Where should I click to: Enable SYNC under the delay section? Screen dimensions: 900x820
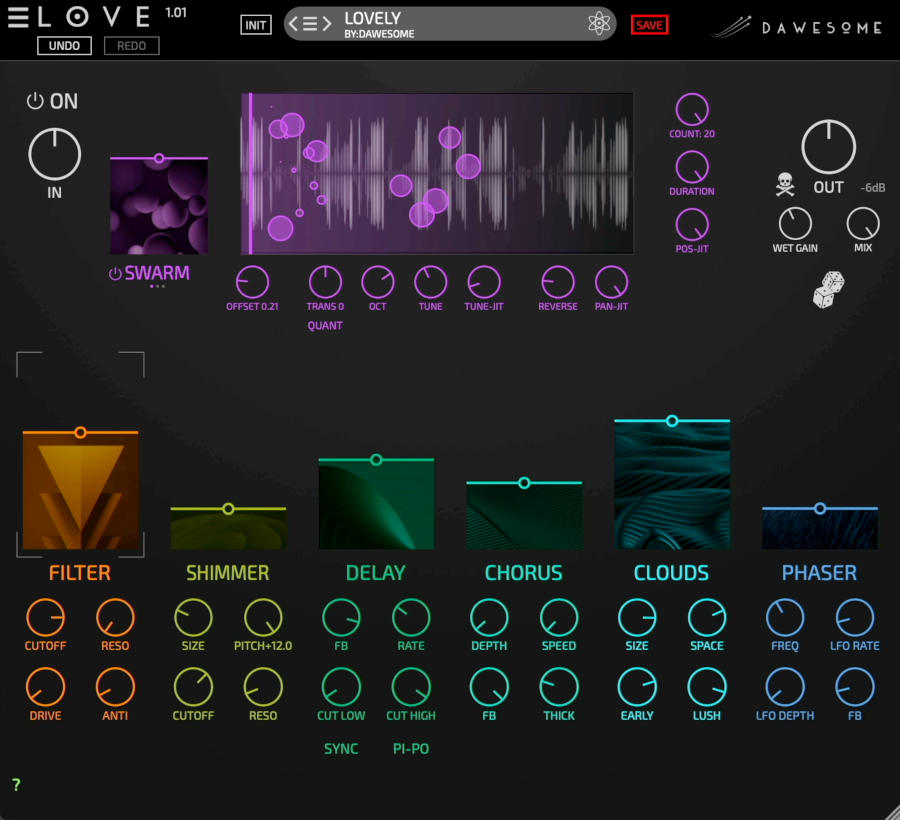341,748
